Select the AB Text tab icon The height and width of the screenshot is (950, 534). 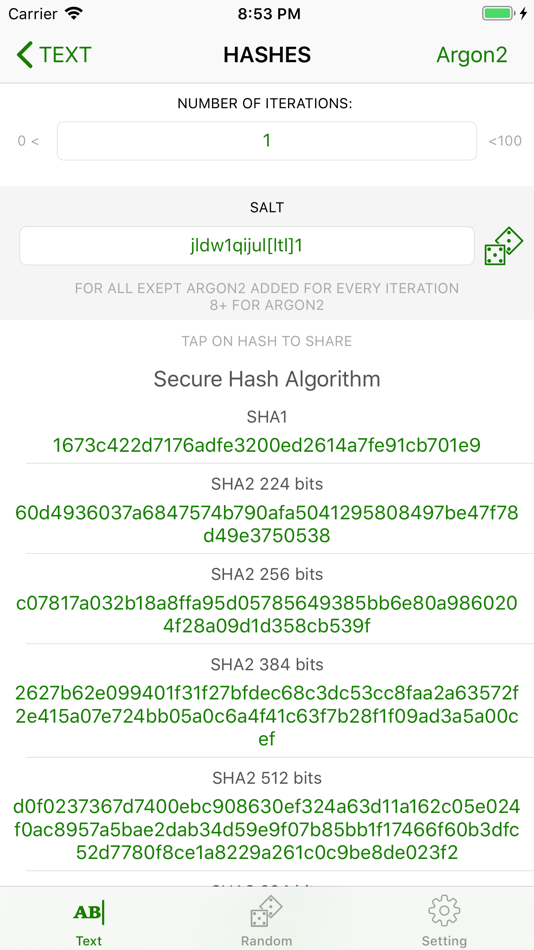(88, 912)
